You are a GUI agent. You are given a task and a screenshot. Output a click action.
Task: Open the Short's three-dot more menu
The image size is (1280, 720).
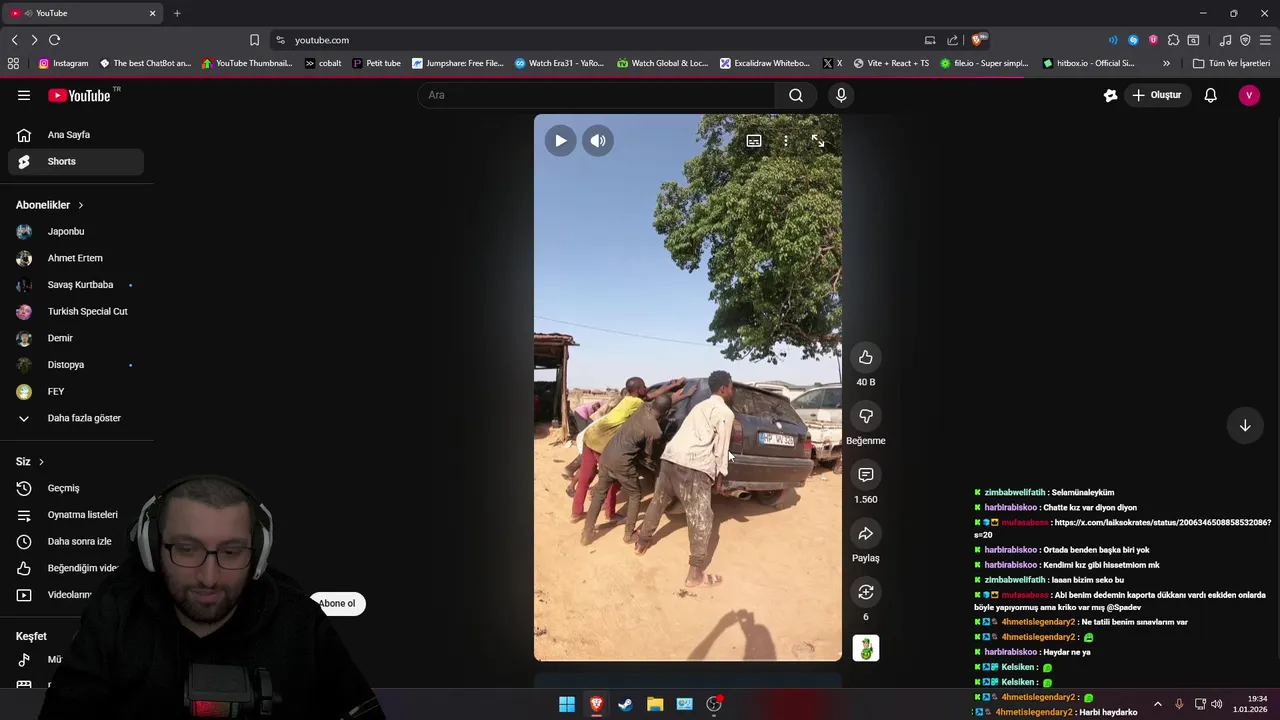[x=786, y=141]
